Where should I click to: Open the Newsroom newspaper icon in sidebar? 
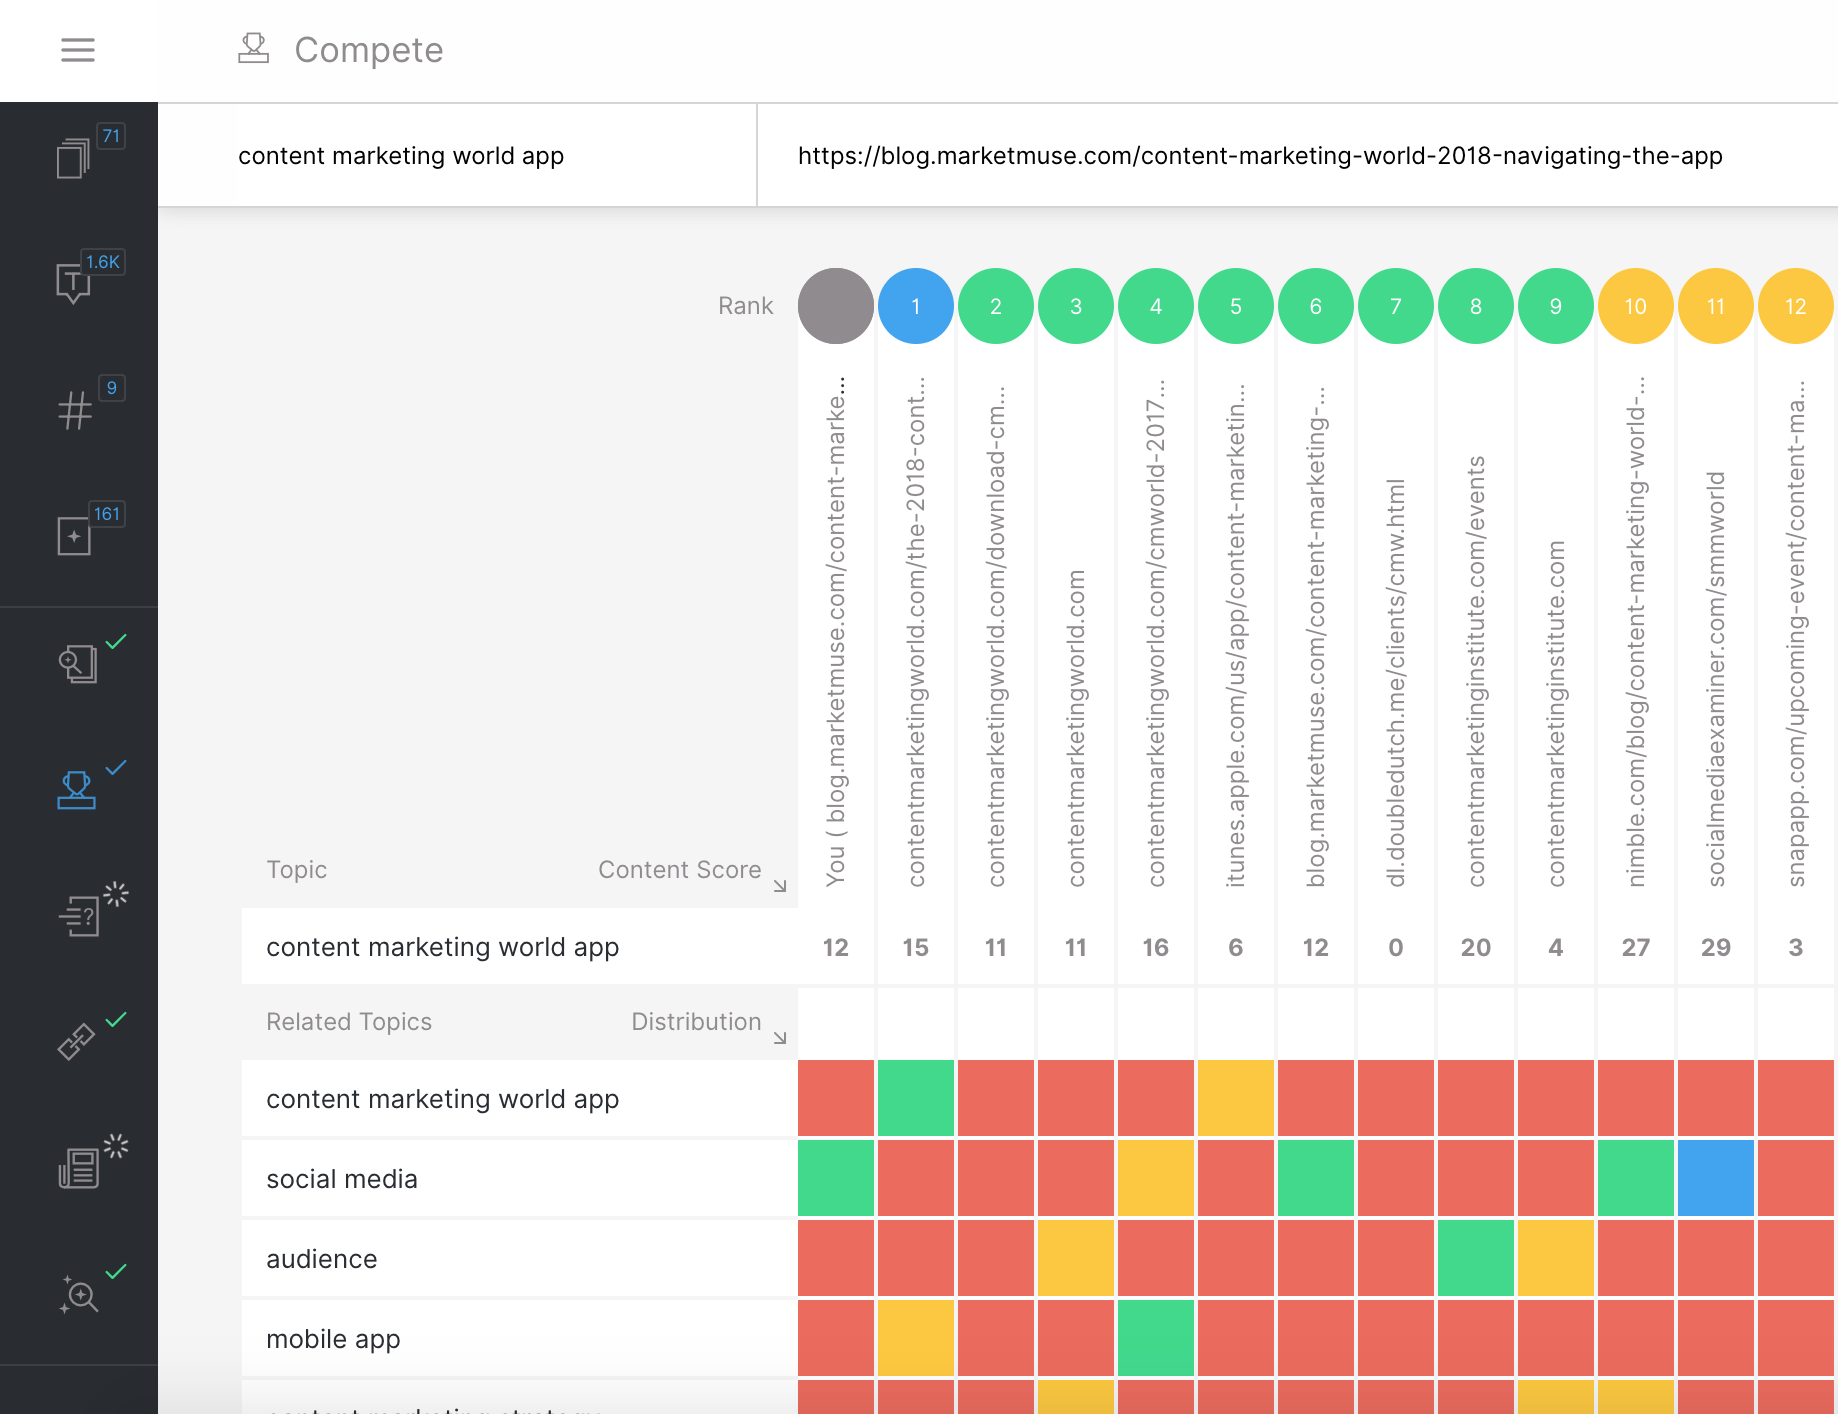tap(79, 1167)
